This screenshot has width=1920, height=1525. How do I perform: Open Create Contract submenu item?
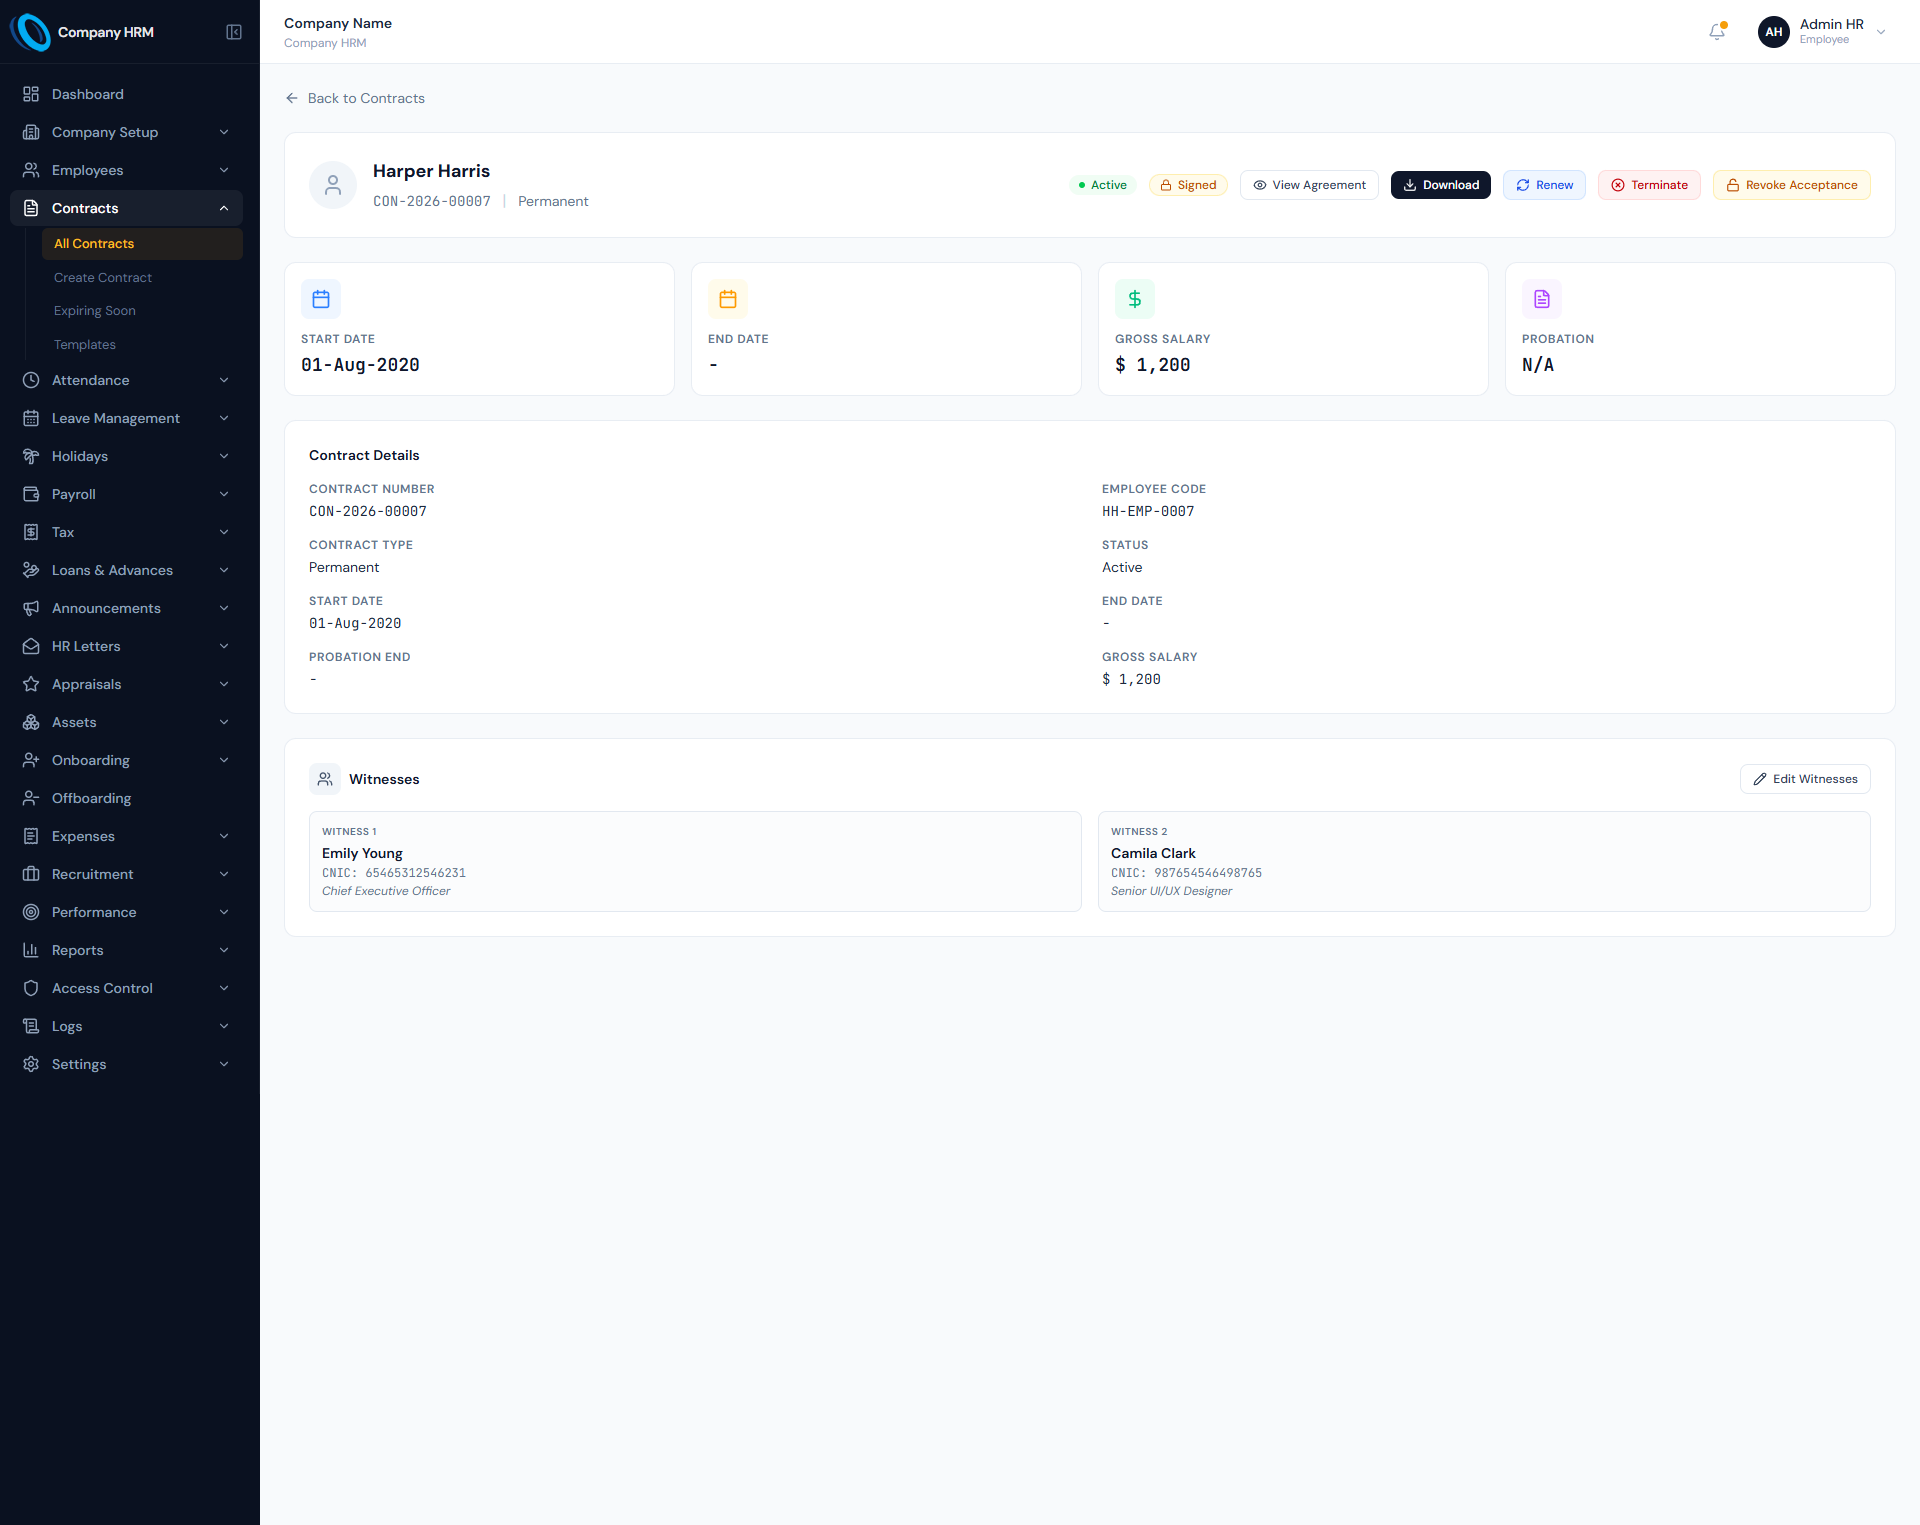coord(142,278)
